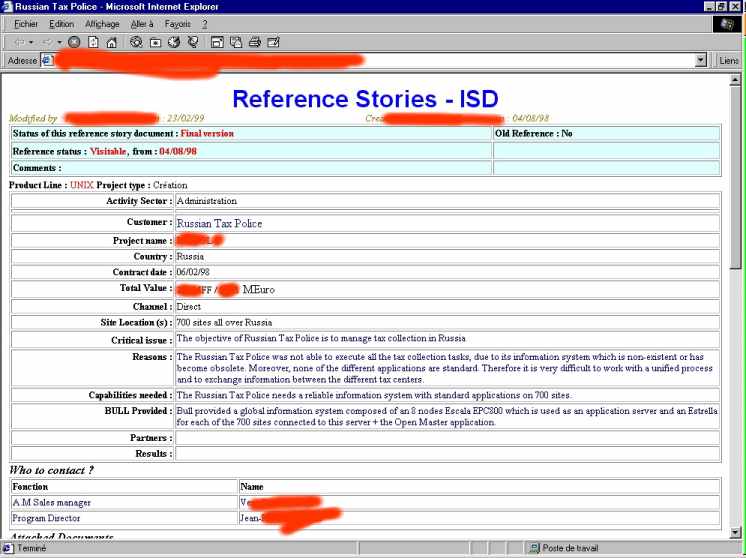The width and height of the screenshot is (746, 558).
Task: Click the Capabilities needed value text
Action: pos(374,395)
